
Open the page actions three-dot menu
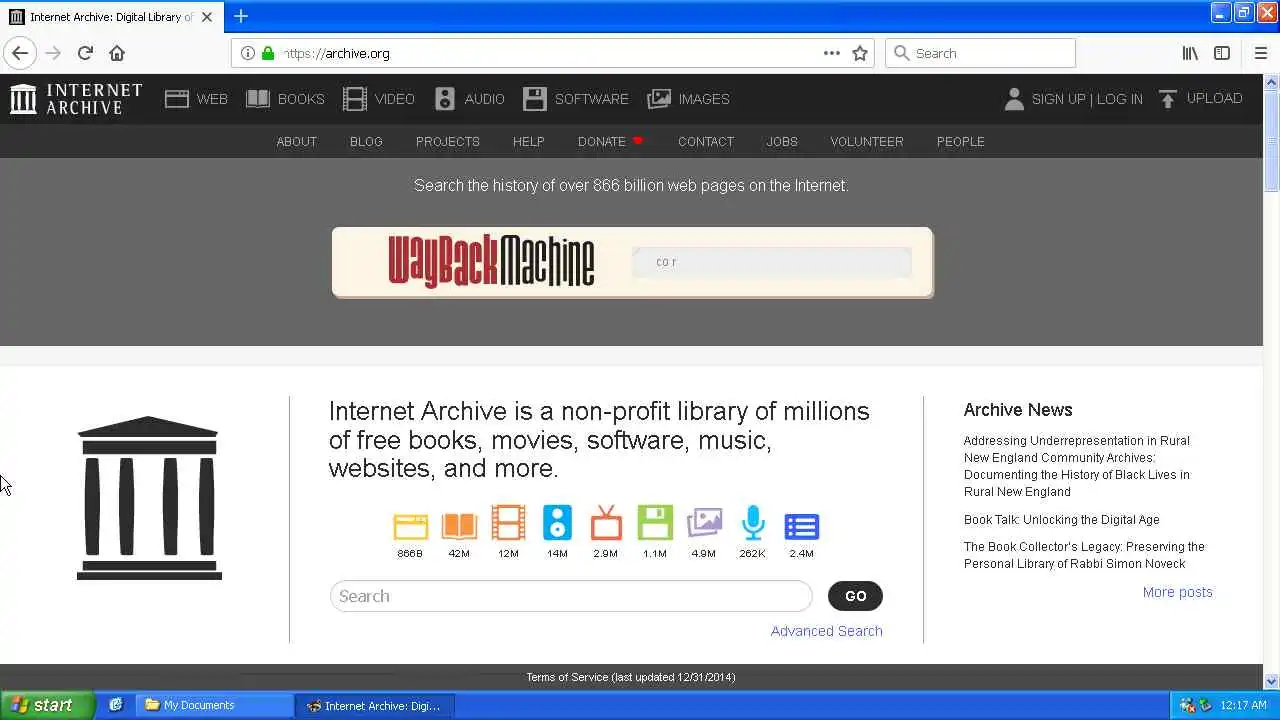831,53
